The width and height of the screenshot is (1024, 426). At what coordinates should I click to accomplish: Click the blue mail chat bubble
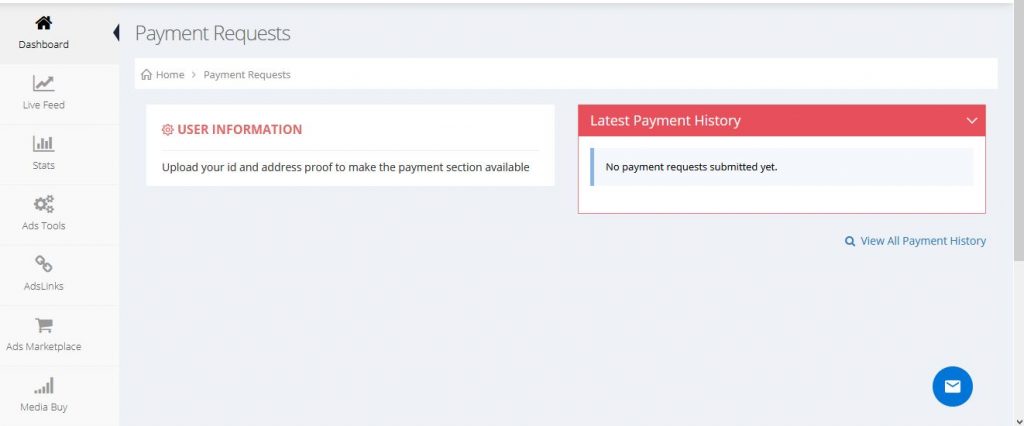952,386
